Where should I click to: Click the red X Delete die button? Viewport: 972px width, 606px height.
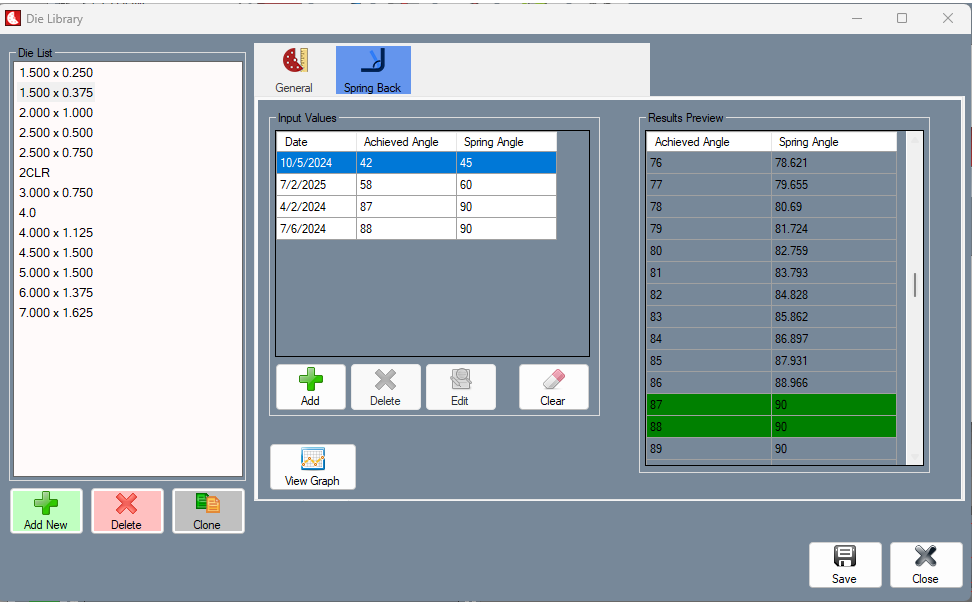[127, 511]
